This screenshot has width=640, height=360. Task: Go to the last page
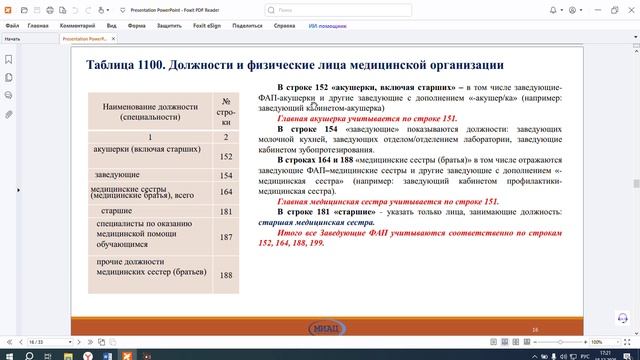click(x=90, y=342)
